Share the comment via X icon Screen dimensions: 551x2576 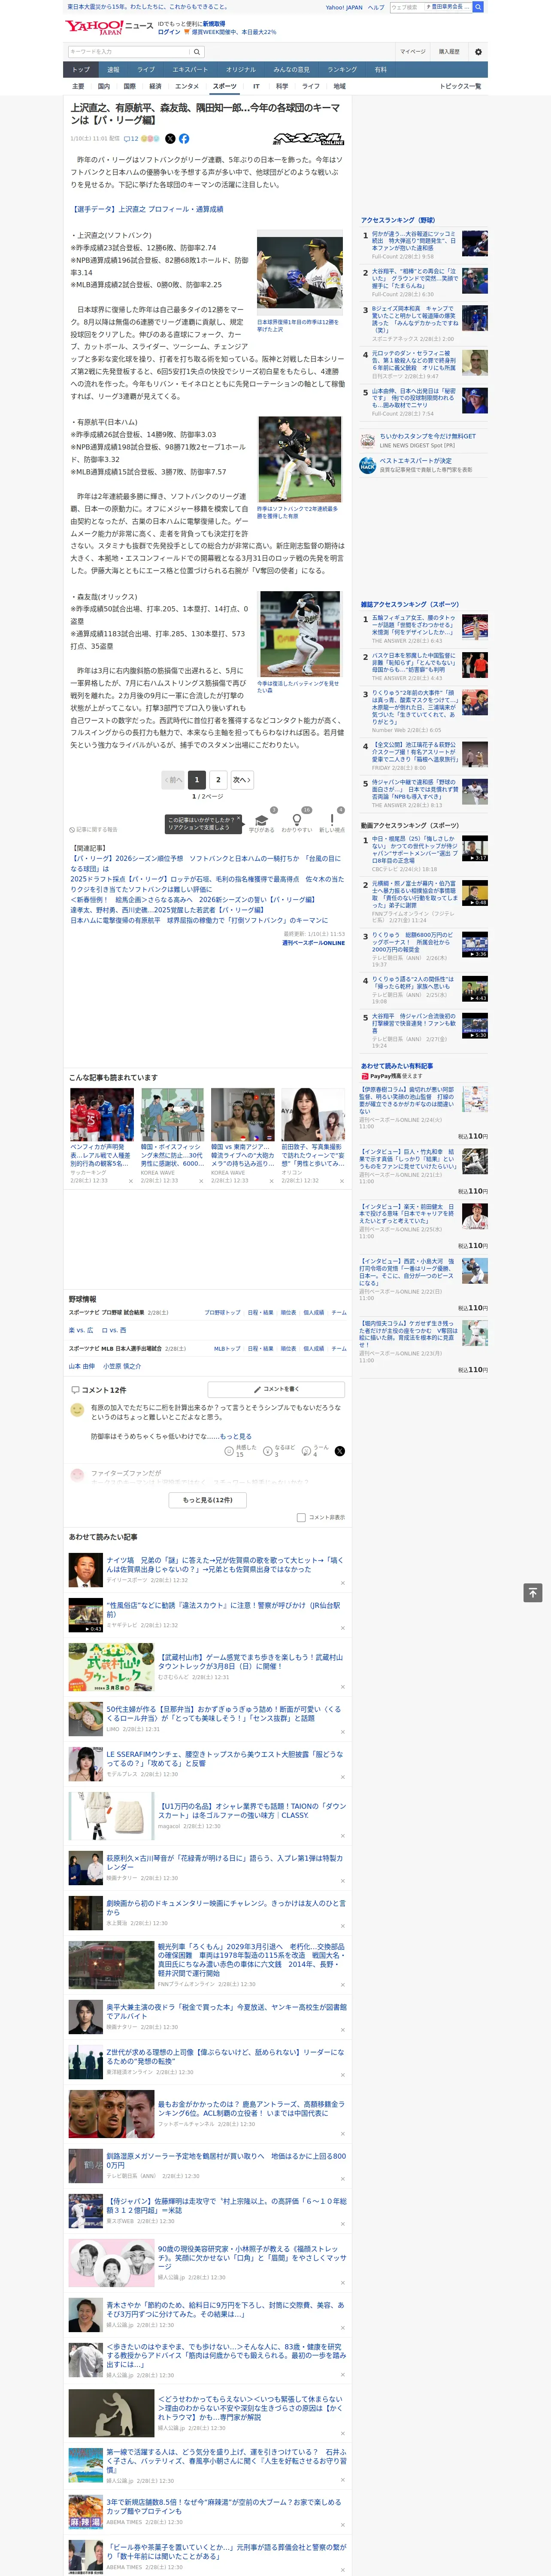(x=340, y=1451)
